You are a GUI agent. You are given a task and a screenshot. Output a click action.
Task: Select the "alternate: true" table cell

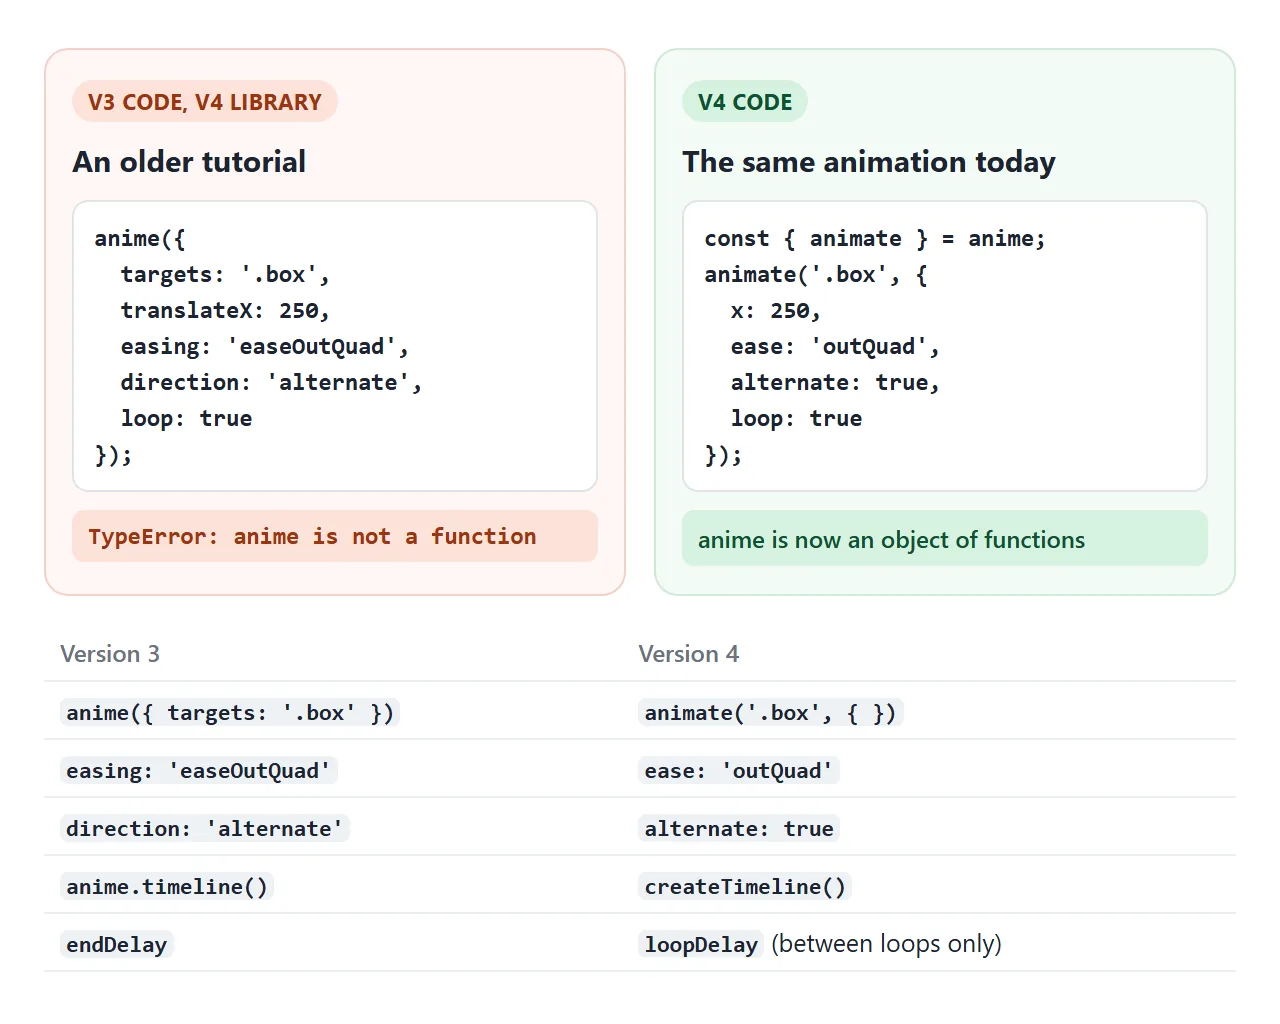(x=738, y=829)
